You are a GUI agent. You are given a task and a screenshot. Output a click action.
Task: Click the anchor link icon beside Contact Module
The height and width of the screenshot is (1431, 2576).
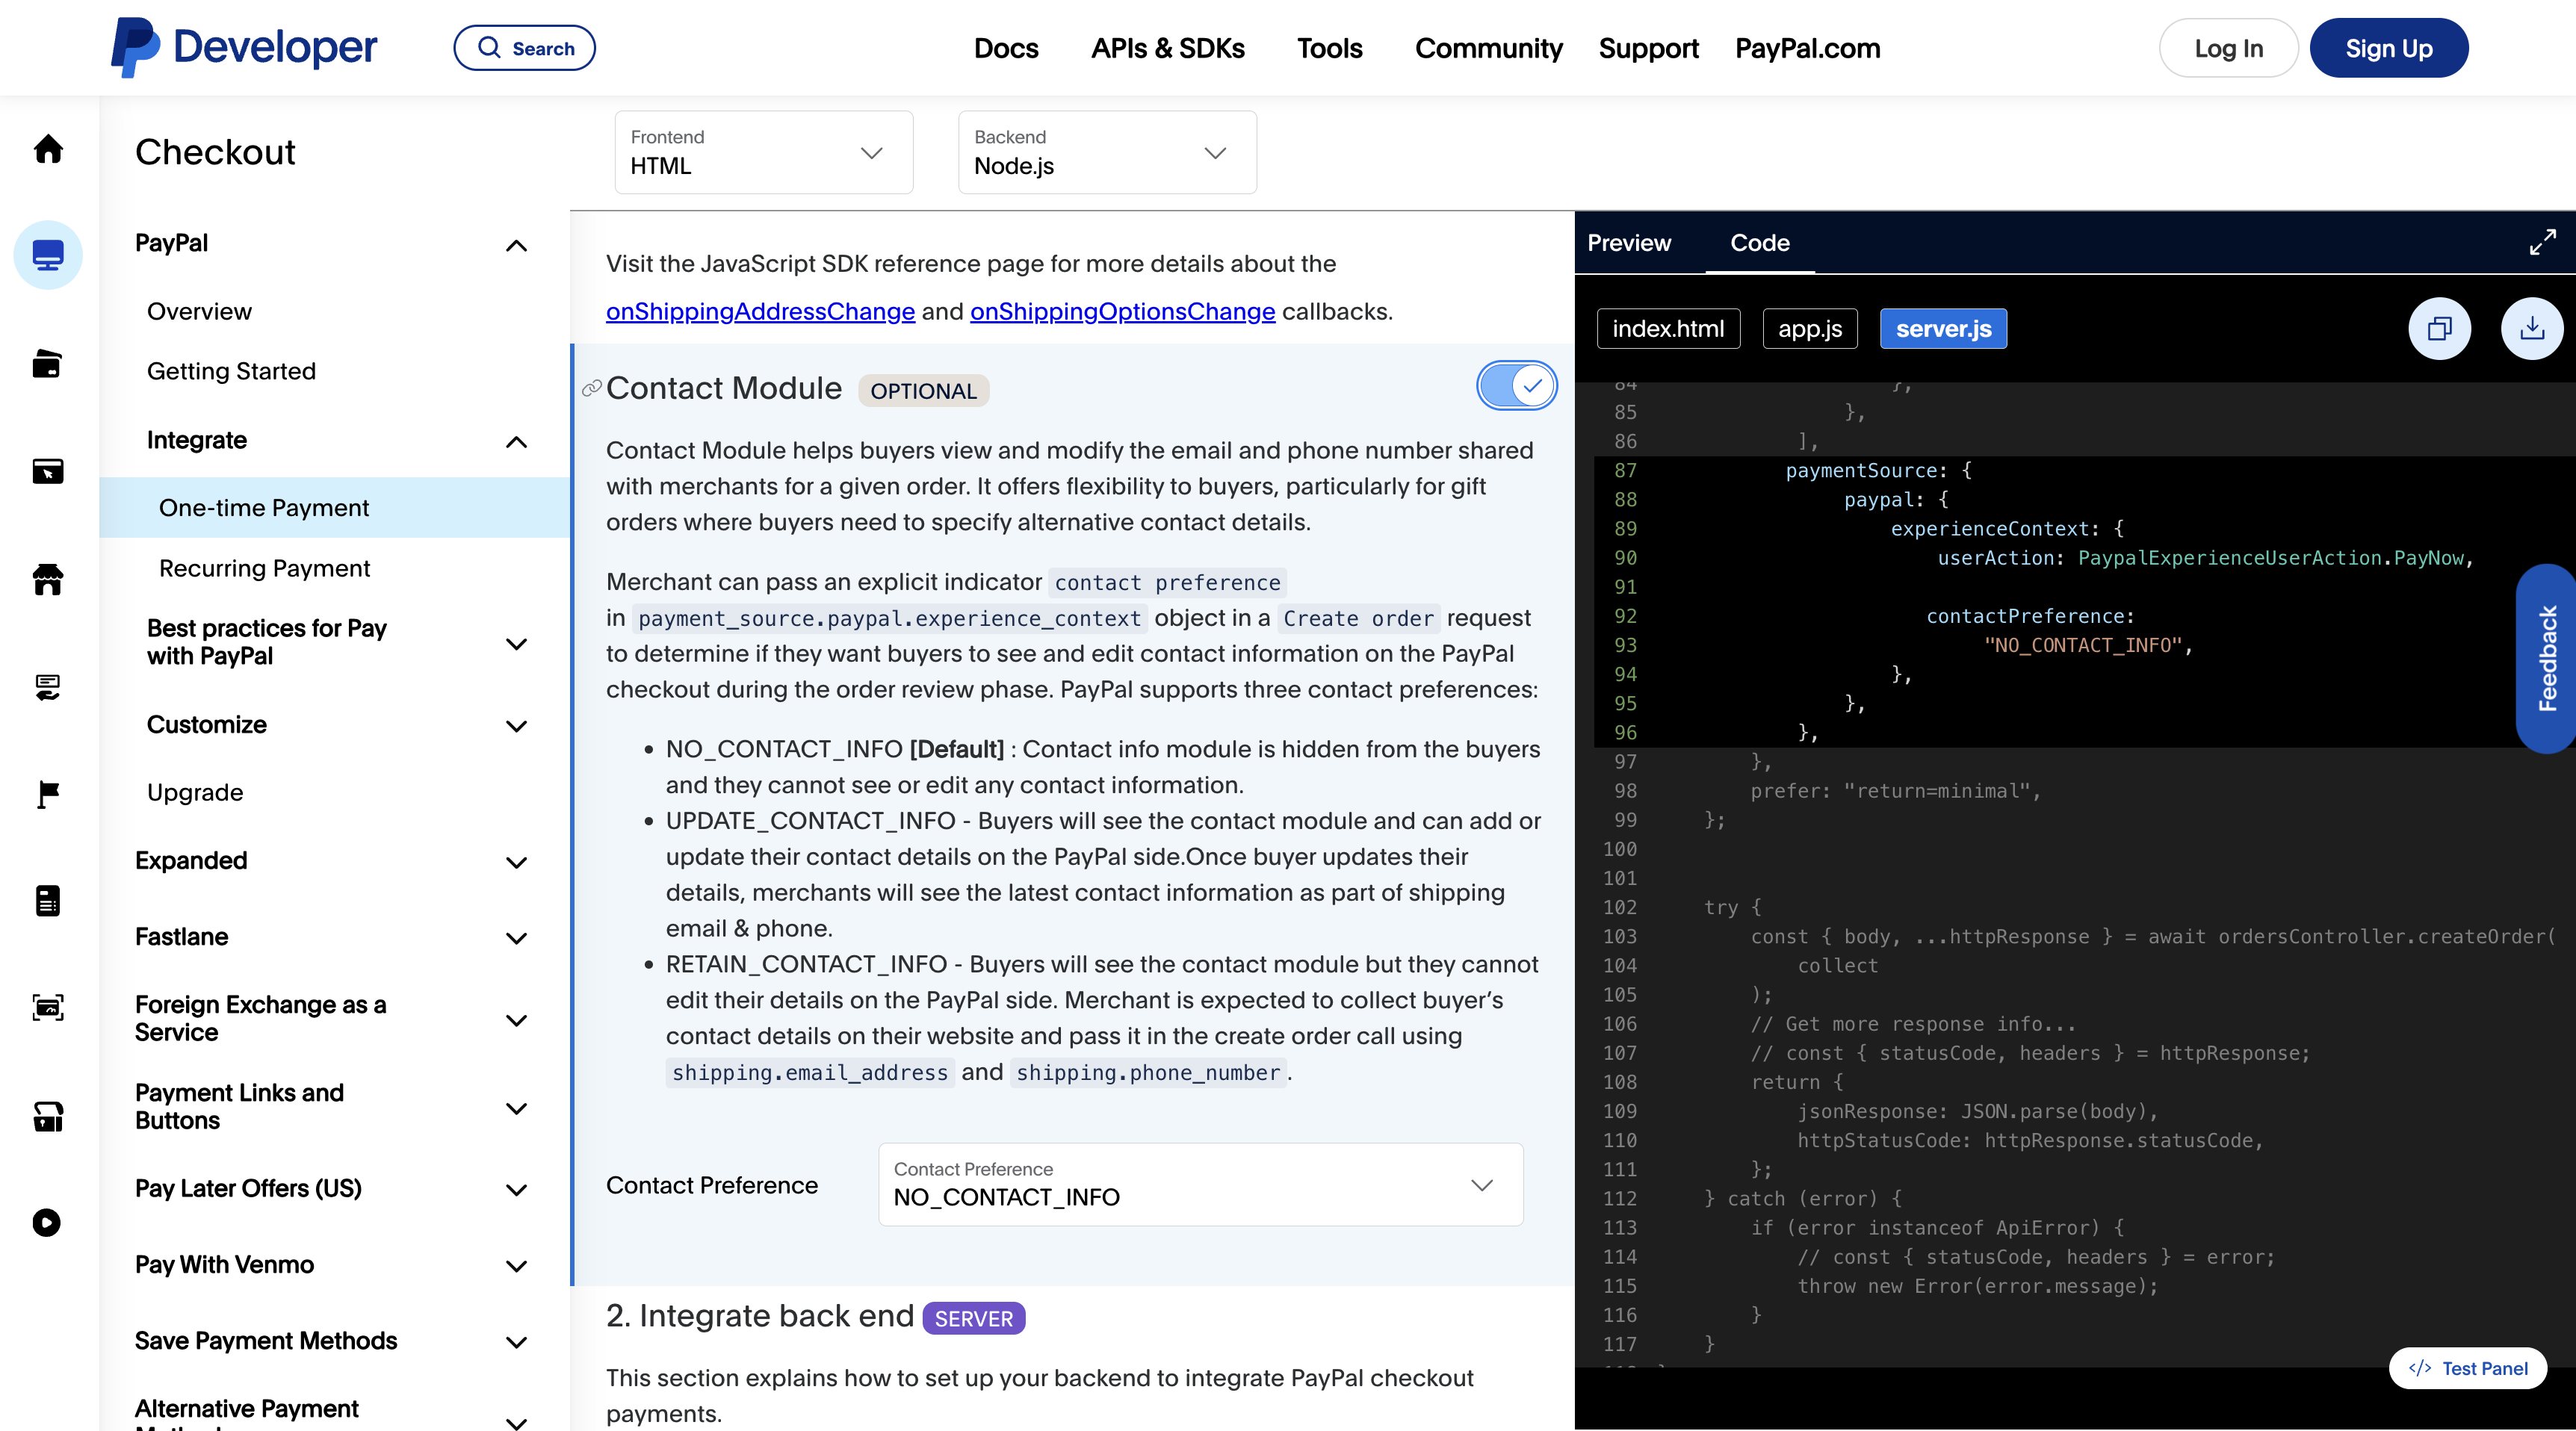point(591,388)
